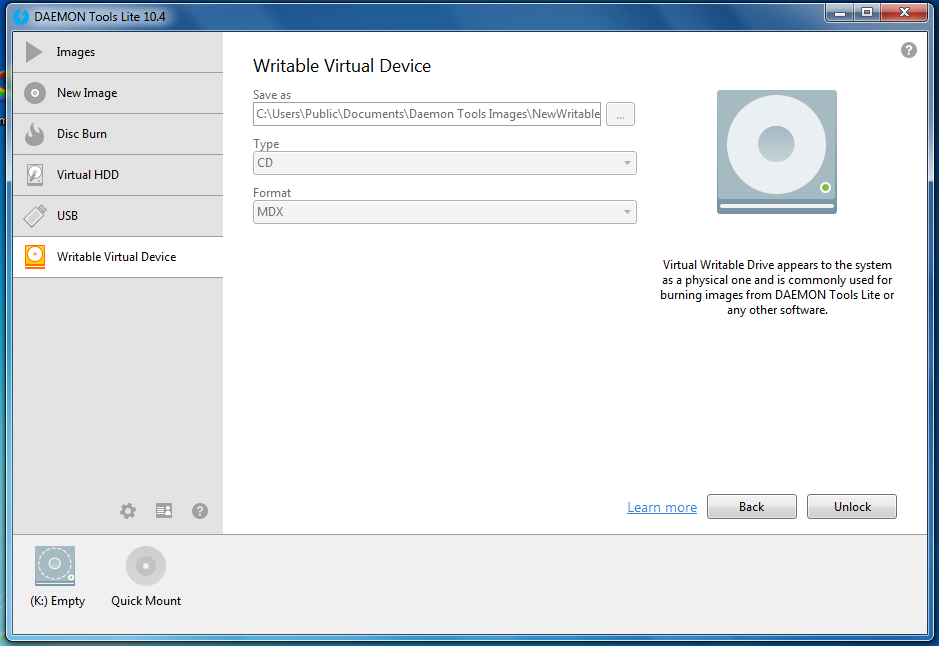Image resolution: width=939 pixels, height=646 pixels.
Task: Click the Back button
Action: tap(752, 507)
